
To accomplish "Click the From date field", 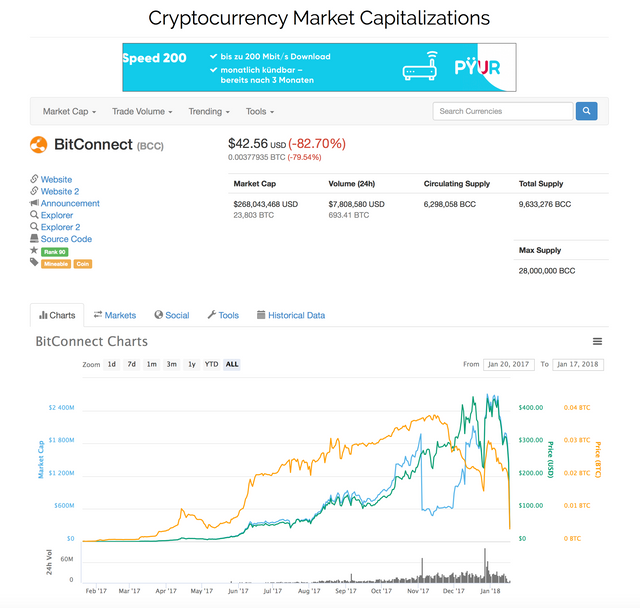I will [x=509, y=365].
